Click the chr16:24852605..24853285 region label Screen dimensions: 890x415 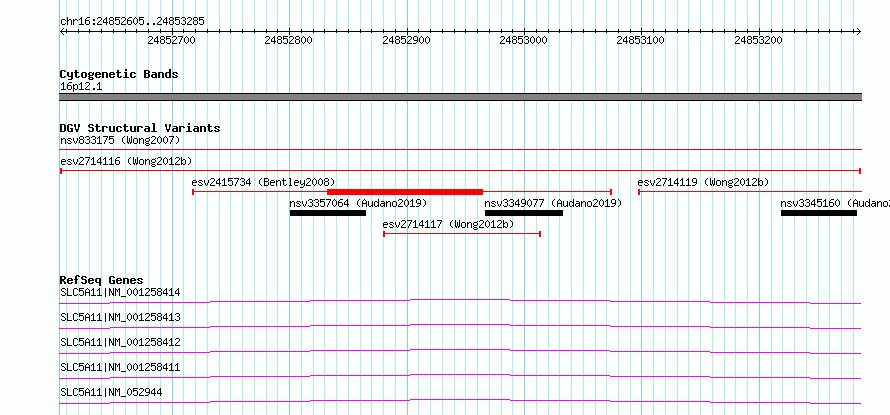click(132, 22)
